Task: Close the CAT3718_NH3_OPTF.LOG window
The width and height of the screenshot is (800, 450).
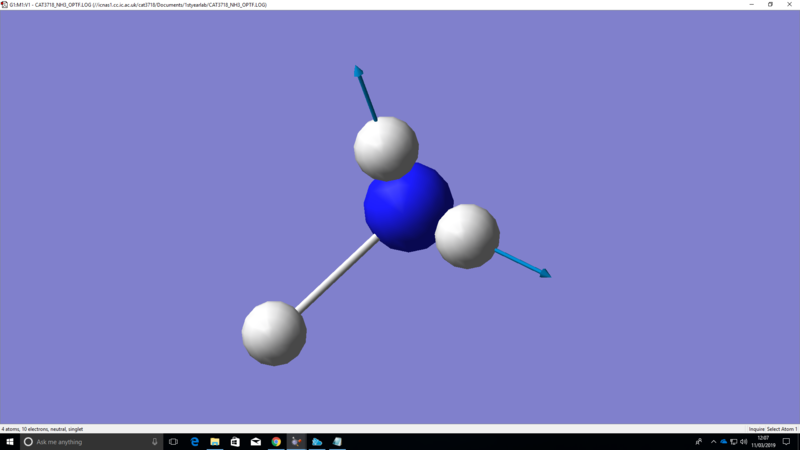Action: point(789,5)
